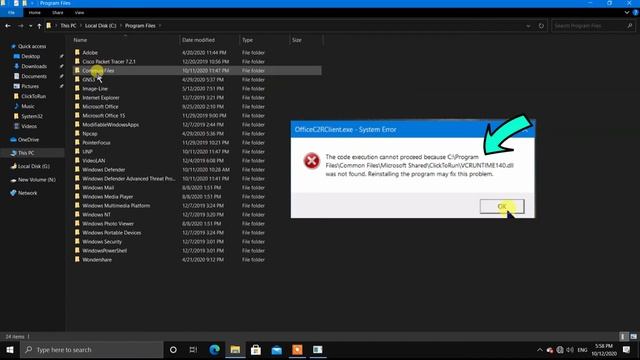Select Local Disk (C:) in the address path
Screen dimensions: 640x360
tap(100, 26)
